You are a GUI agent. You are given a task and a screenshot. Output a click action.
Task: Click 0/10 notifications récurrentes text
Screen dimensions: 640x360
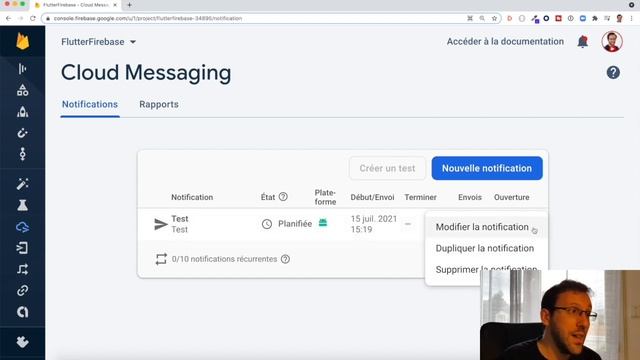click(x=224, y=259)
